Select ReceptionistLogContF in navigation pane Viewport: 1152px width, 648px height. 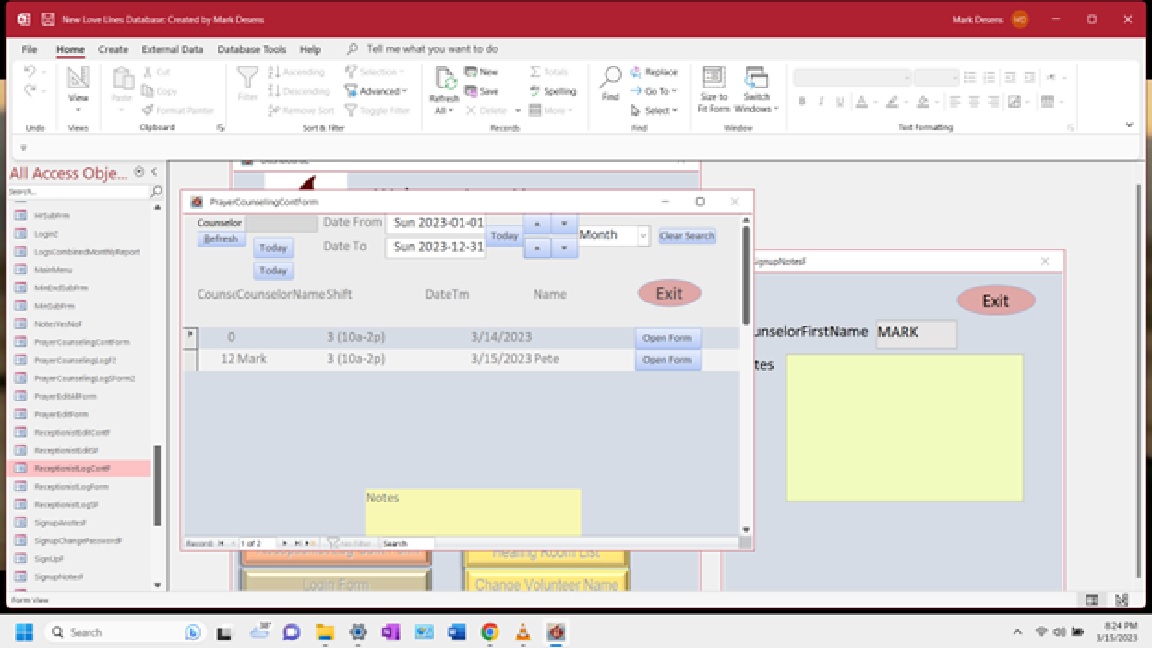coord(72,468)
